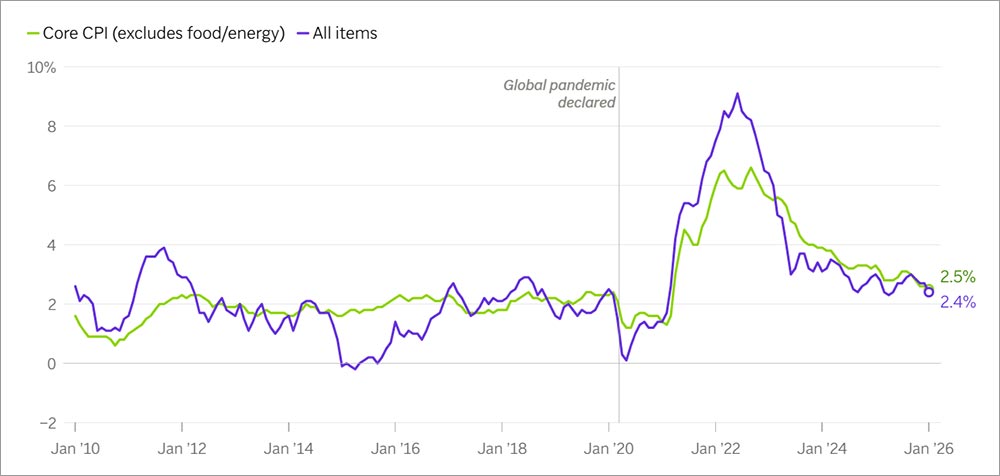Click the green 2.5% end value label
The width and height of the screenshot is (1000, 476).
click(x=957, y=277)
